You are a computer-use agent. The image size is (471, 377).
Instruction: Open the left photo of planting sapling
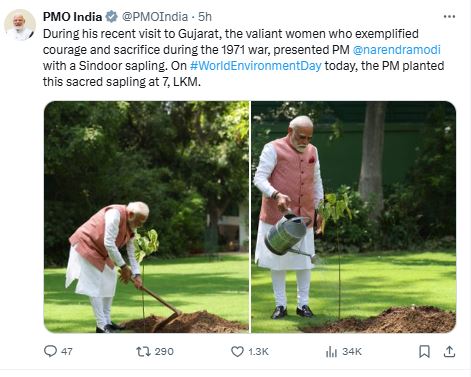pos(146,217)
